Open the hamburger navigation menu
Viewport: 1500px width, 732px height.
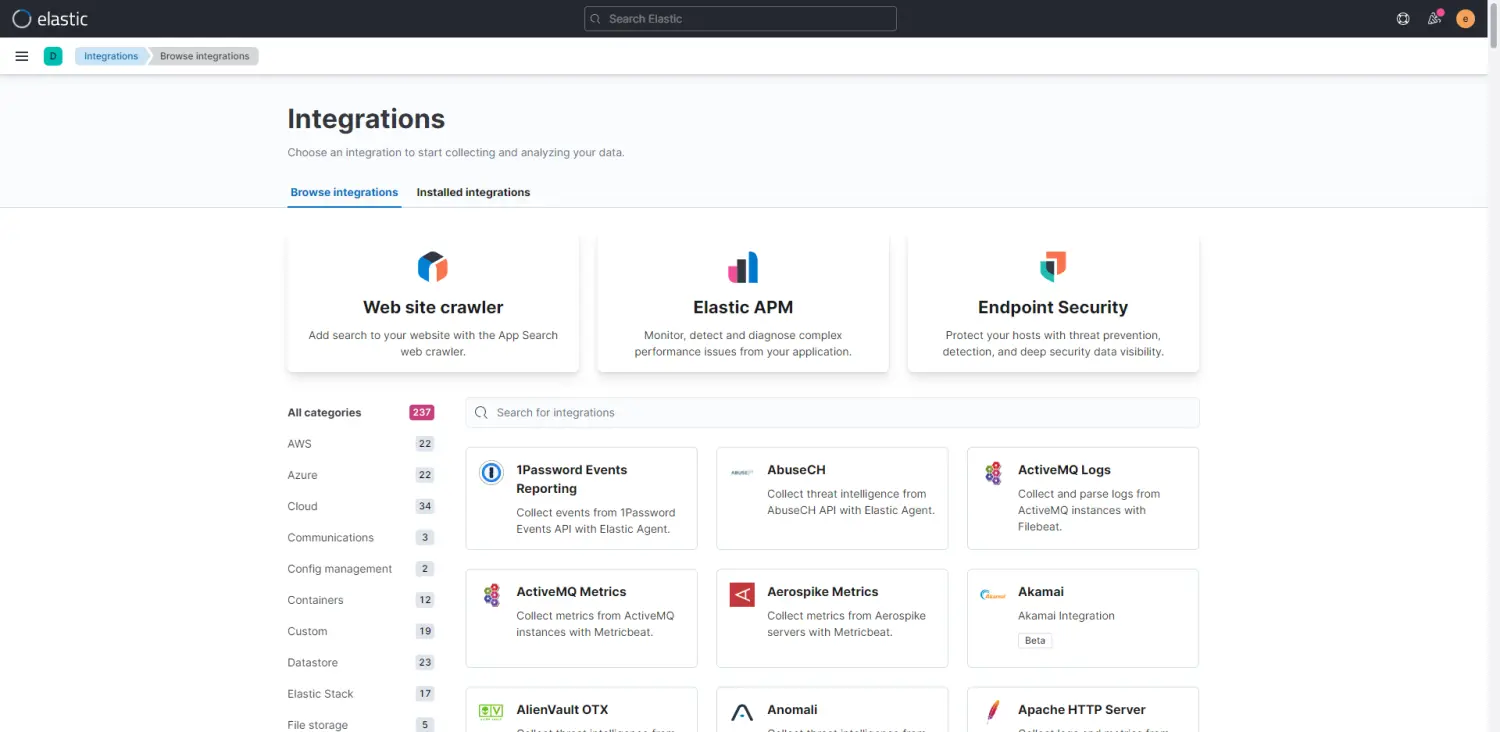click(x=22, y=56)
